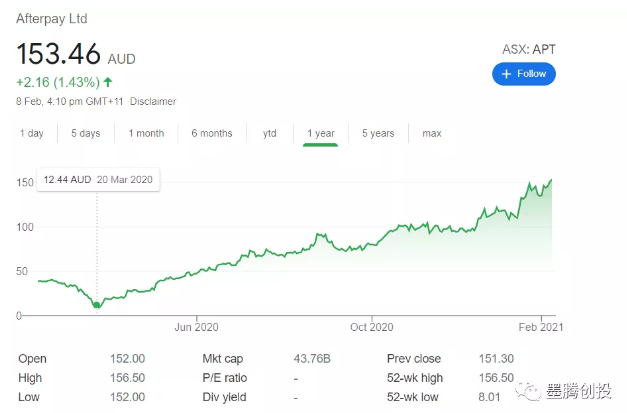View the 5 years chart range
This screenshot has height=413, width=627.
coord(378,133)
